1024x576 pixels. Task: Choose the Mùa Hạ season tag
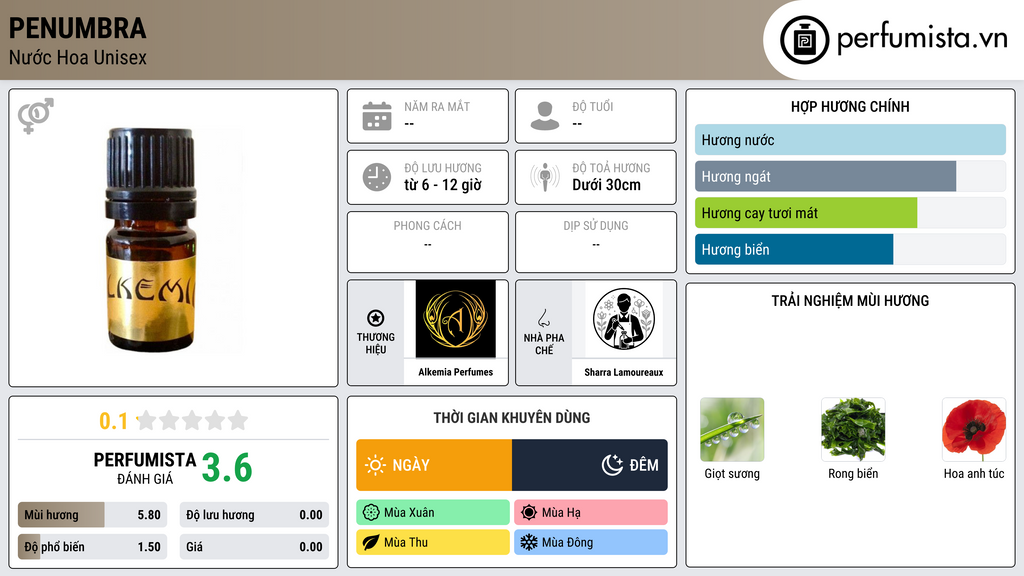click(591, 513)
